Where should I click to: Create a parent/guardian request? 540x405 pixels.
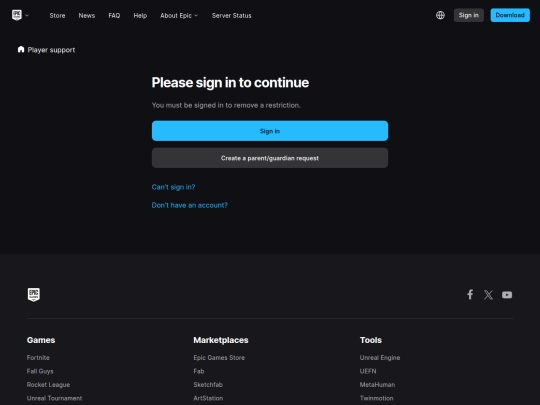click(270, 158)
